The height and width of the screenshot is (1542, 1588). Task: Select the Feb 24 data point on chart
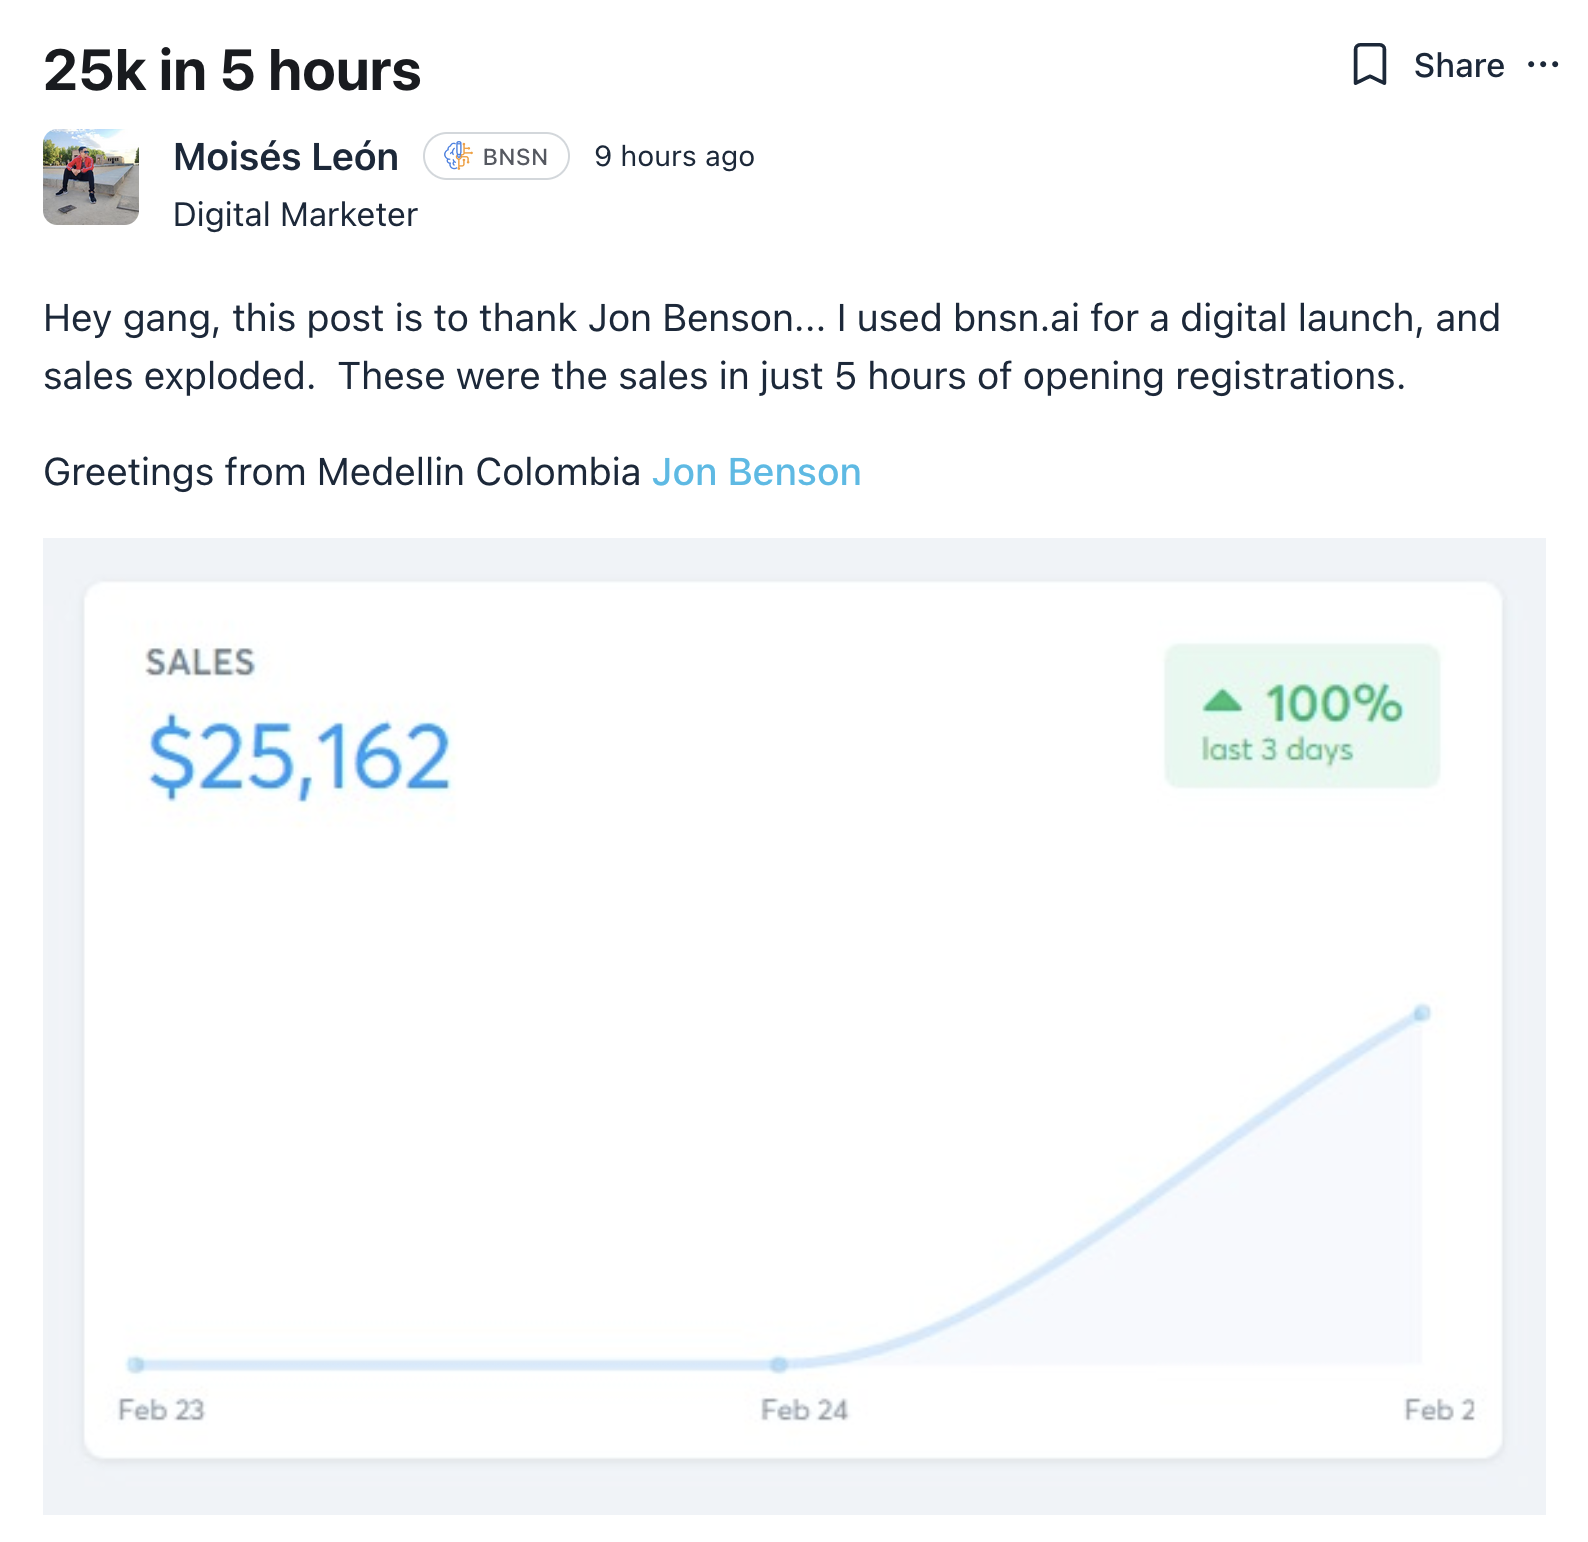779,1364
